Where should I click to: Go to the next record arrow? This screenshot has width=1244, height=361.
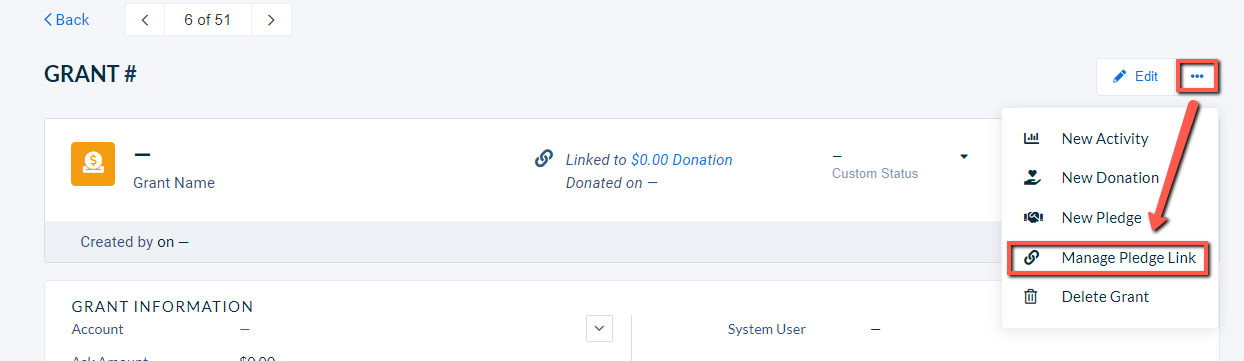(x=271, y=20)
